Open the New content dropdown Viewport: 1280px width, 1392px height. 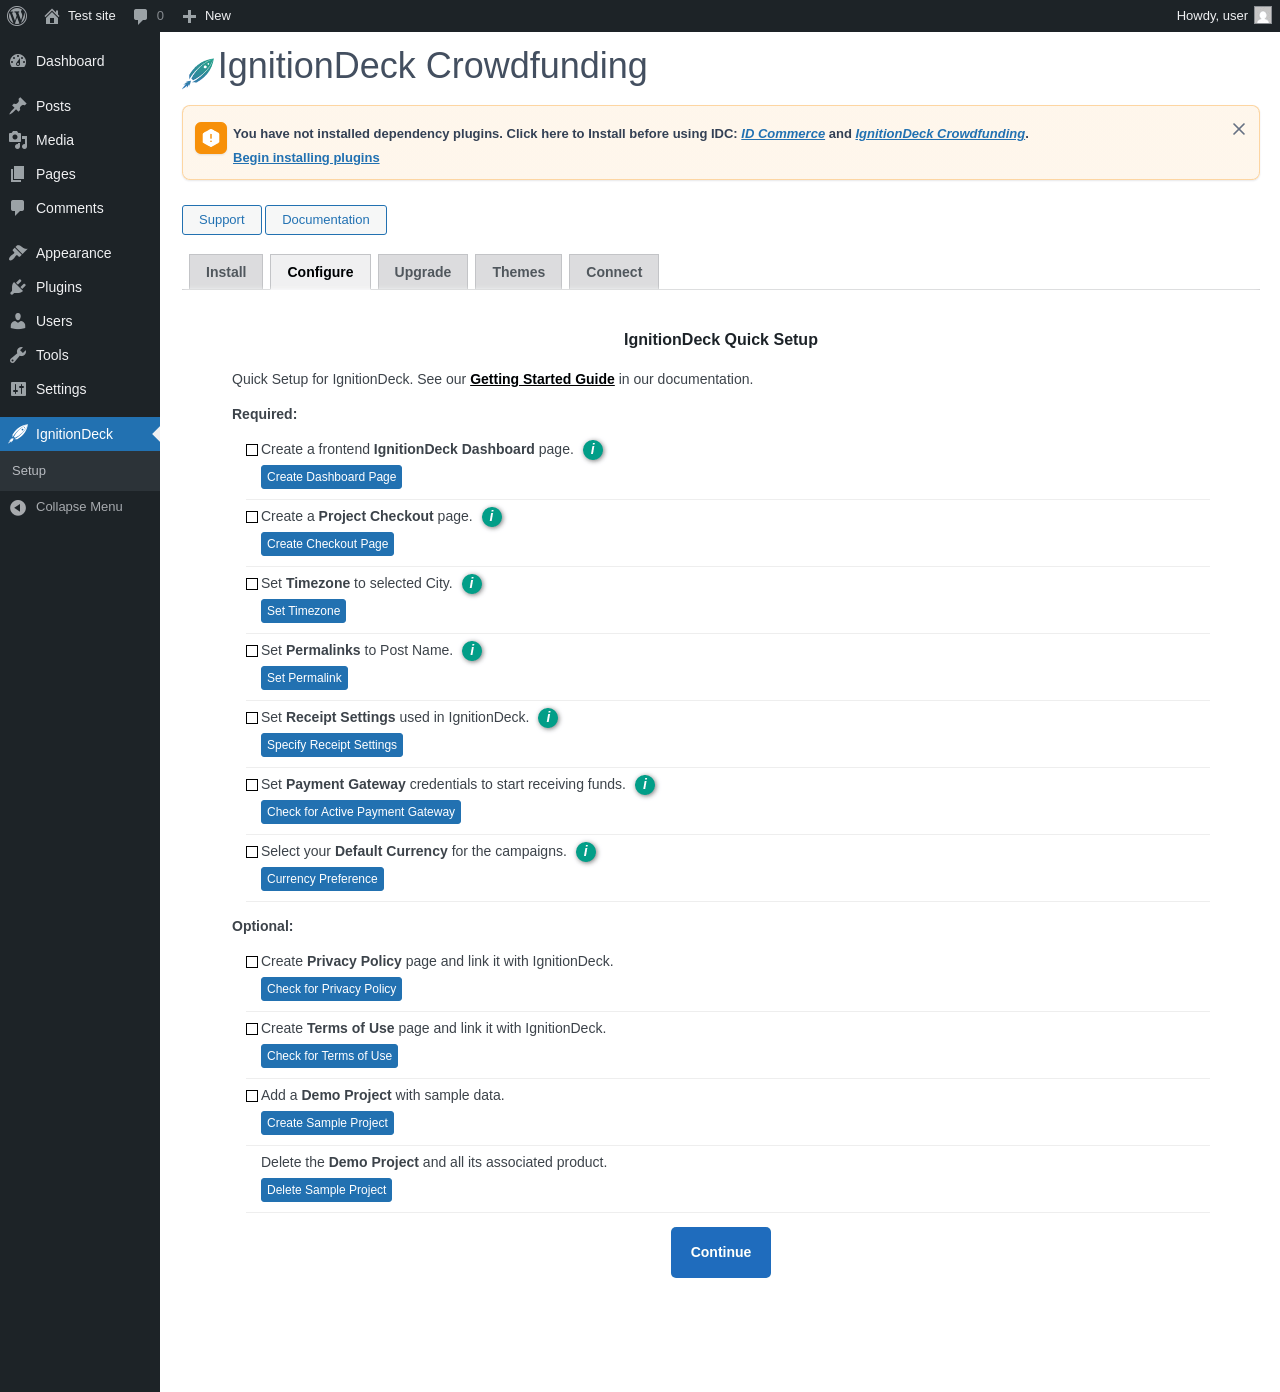[x=207, y=16]
